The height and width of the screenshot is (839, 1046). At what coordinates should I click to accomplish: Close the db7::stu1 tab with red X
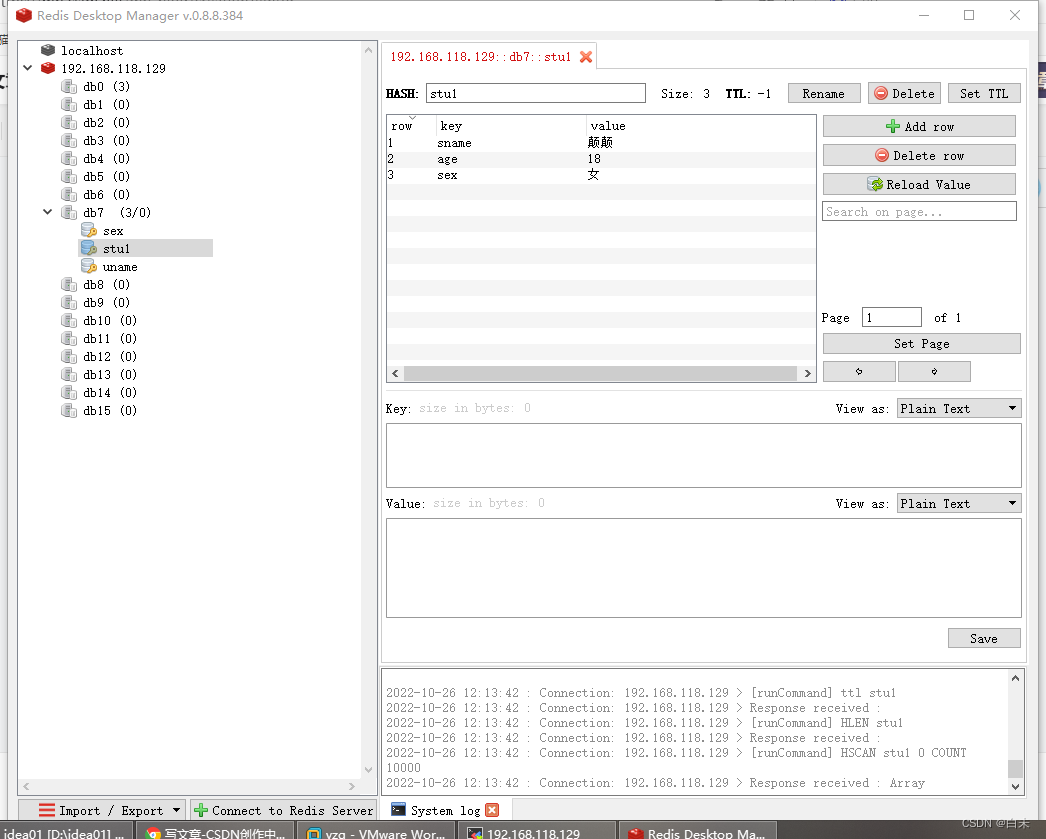click(x=586, y=57)
